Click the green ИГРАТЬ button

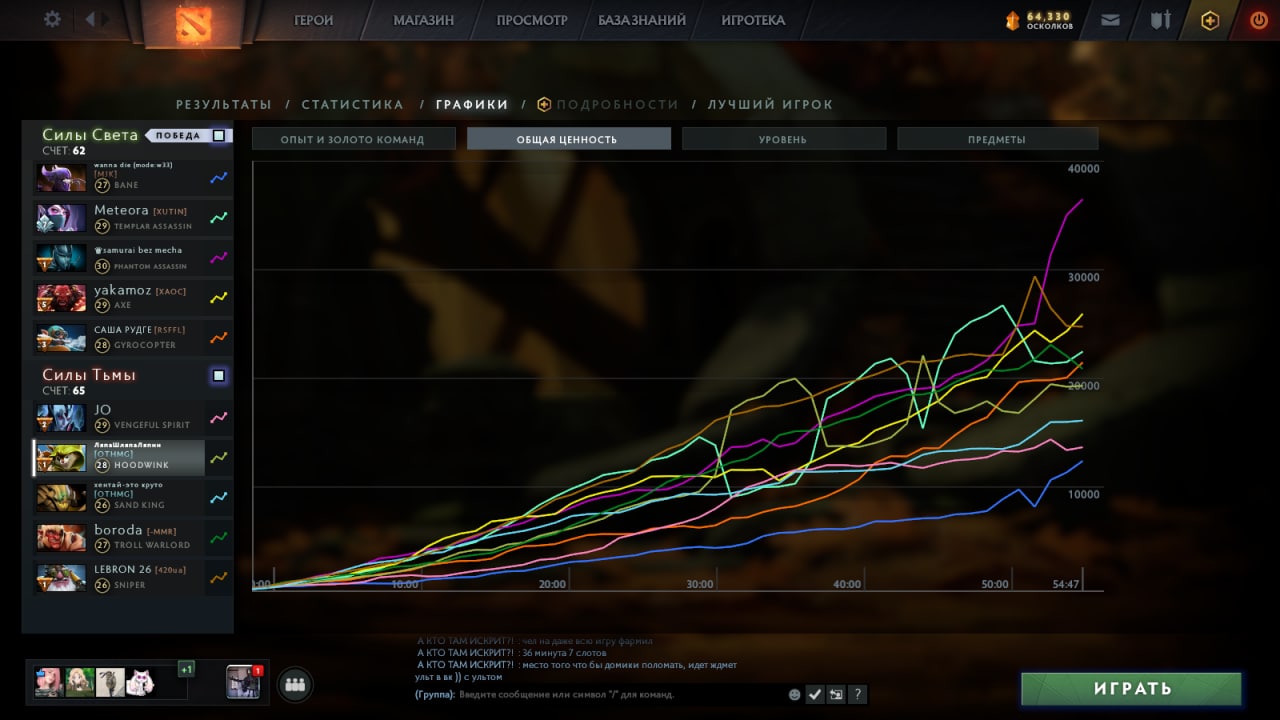[1131, 689]
